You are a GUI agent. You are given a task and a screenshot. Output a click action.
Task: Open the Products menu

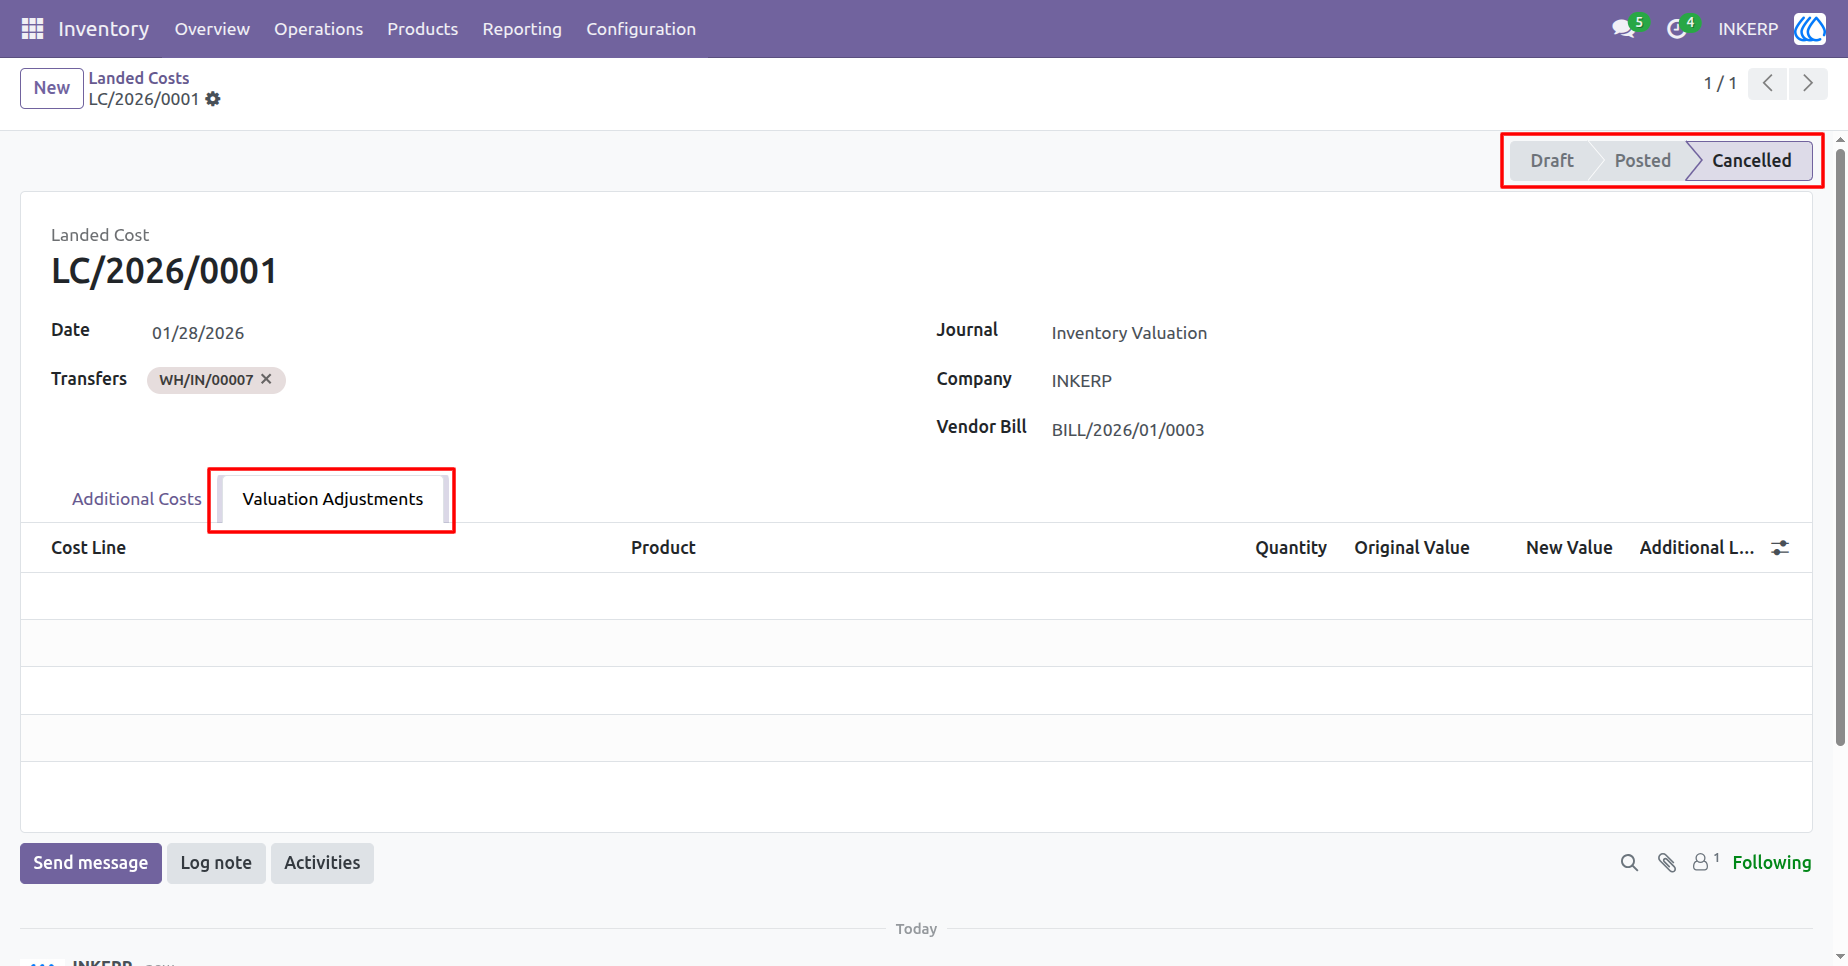pyautogui.click(x=423, y=29)
